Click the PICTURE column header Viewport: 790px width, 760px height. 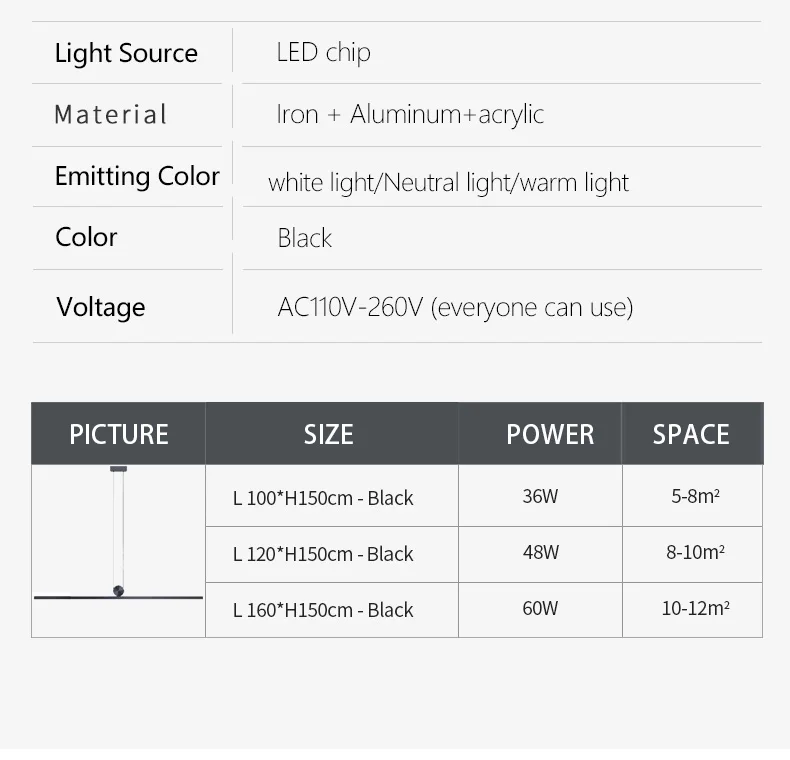118,434
